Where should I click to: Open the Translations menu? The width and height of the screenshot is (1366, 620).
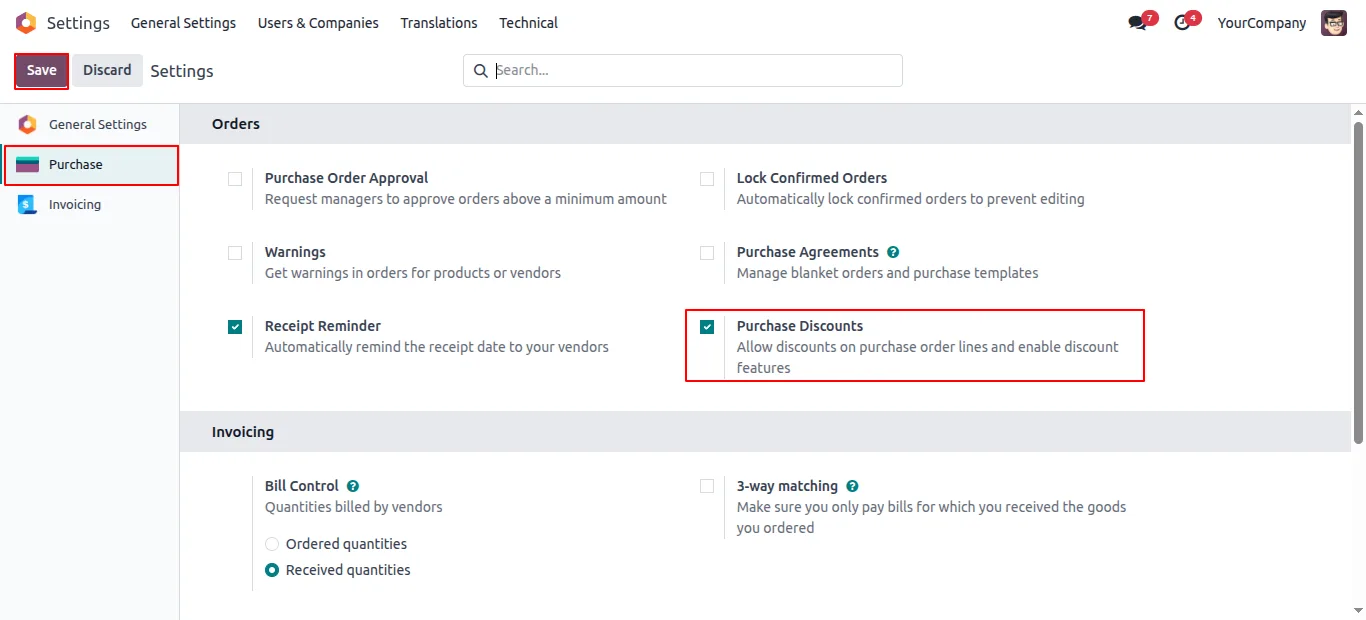(x=439, y=23)
